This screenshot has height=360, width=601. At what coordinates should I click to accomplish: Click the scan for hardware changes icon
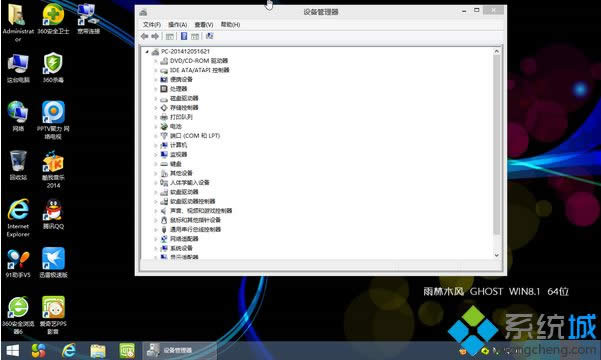point(209,36)
